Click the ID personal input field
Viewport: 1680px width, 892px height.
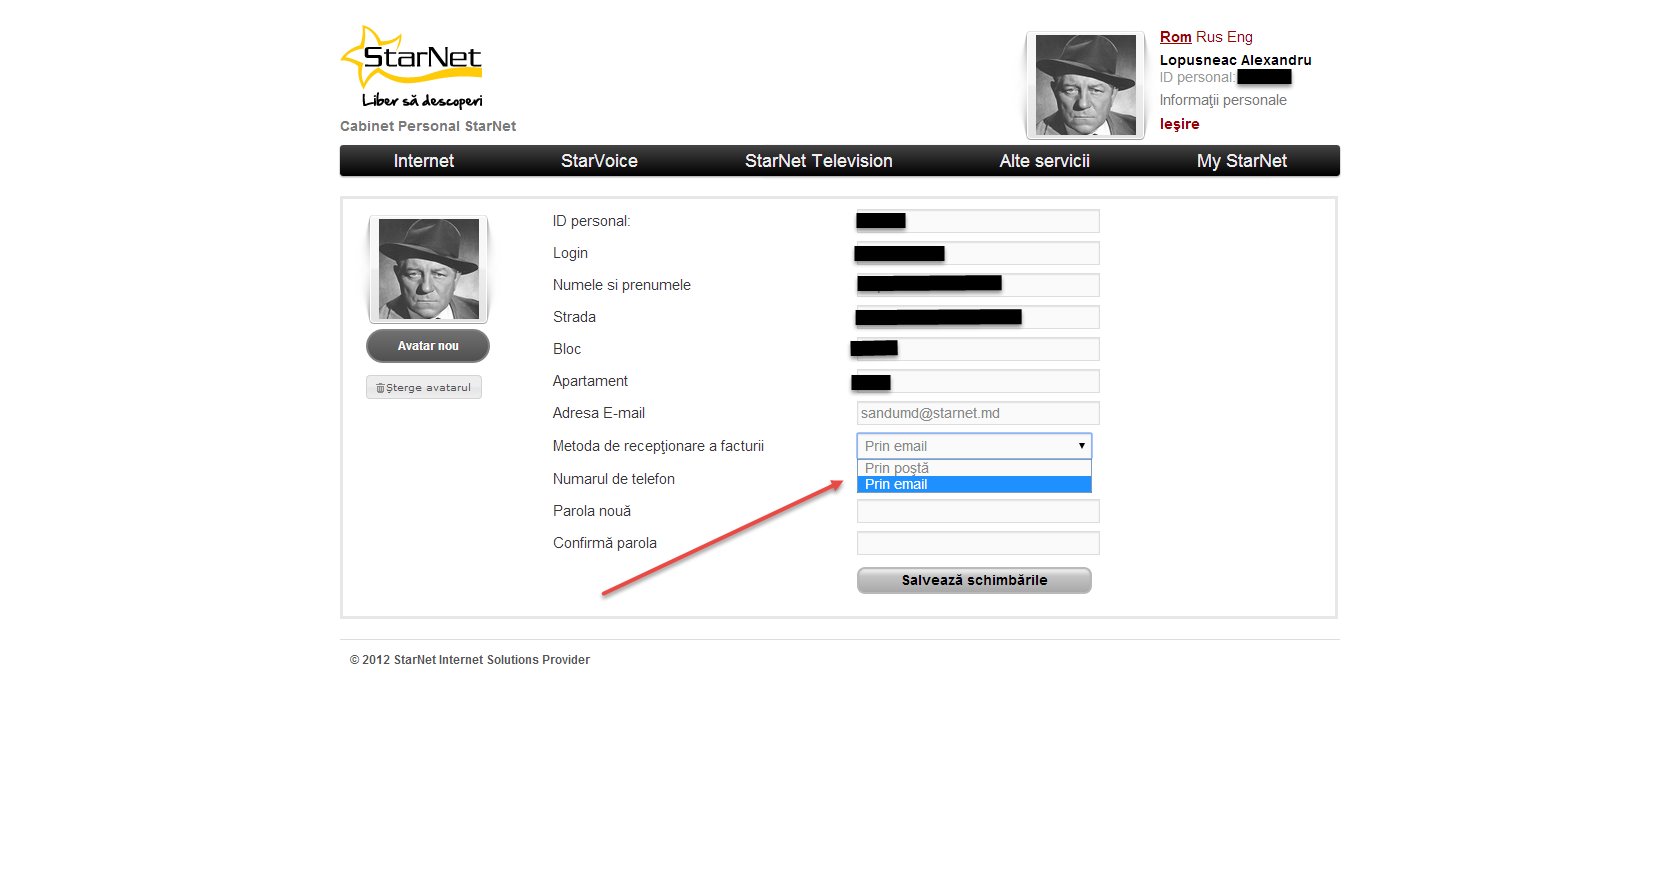coord(978,221)
